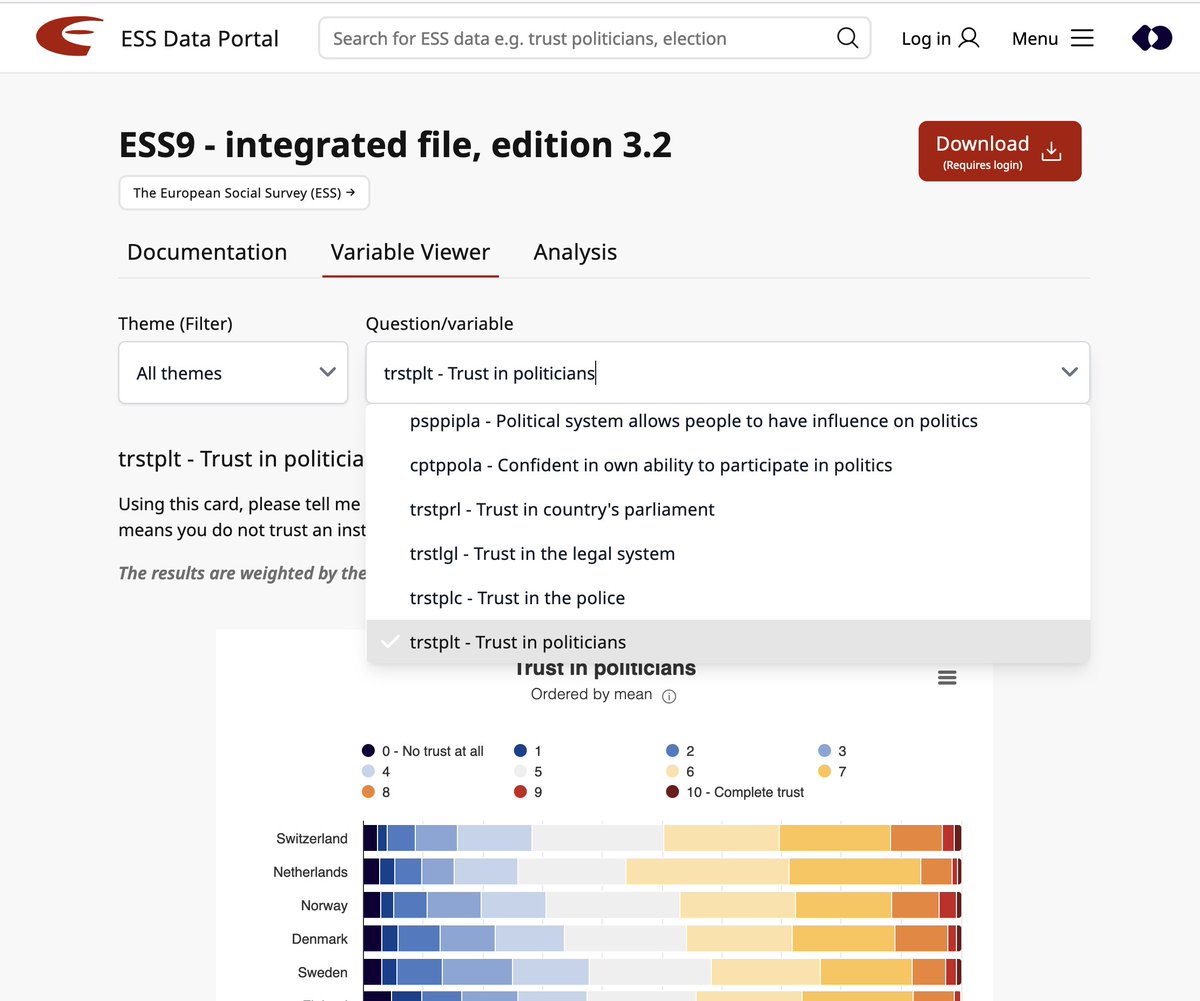Select psppipla - Political system allows influence
Viewport: 1200px width, 1001px height.
728,421
